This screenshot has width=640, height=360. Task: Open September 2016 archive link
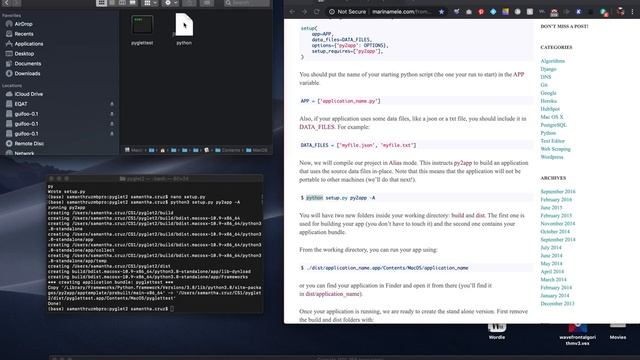558,191
